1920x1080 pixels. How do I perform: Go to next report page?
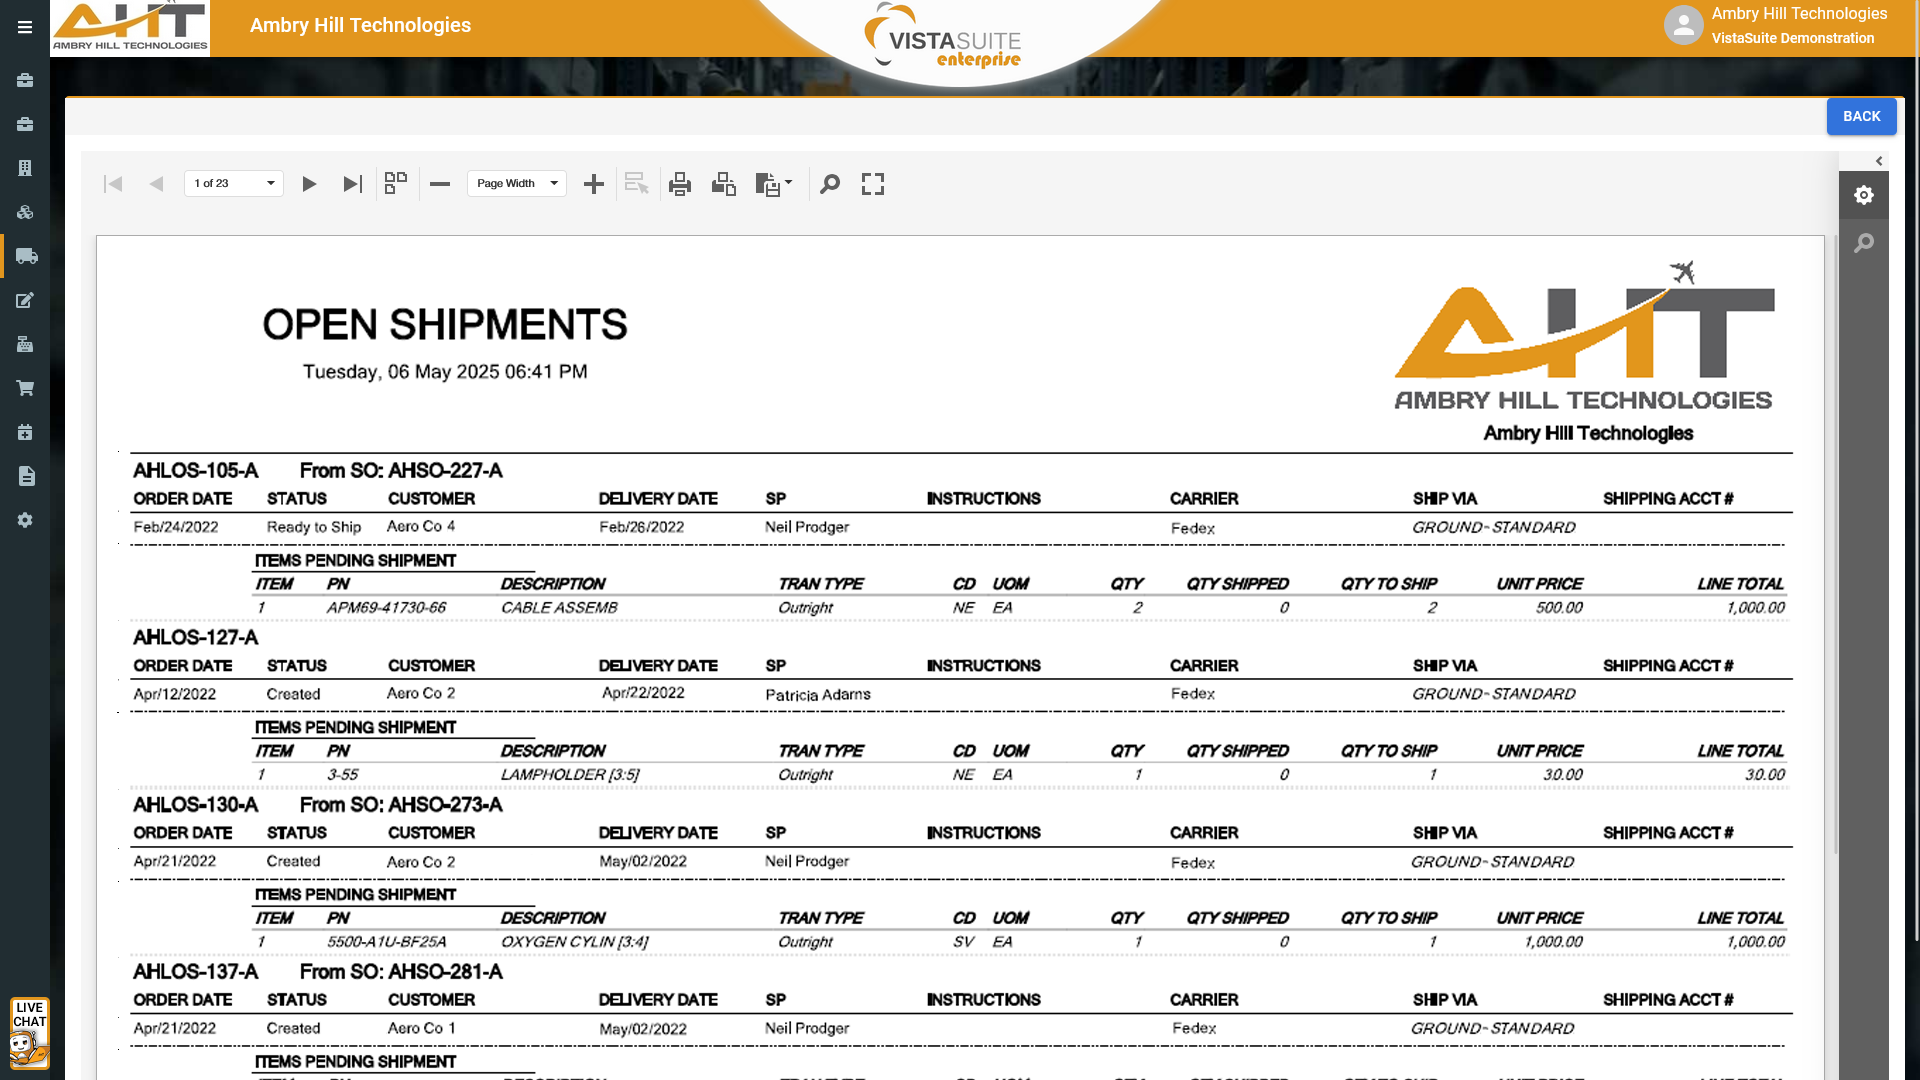point(309,184)
